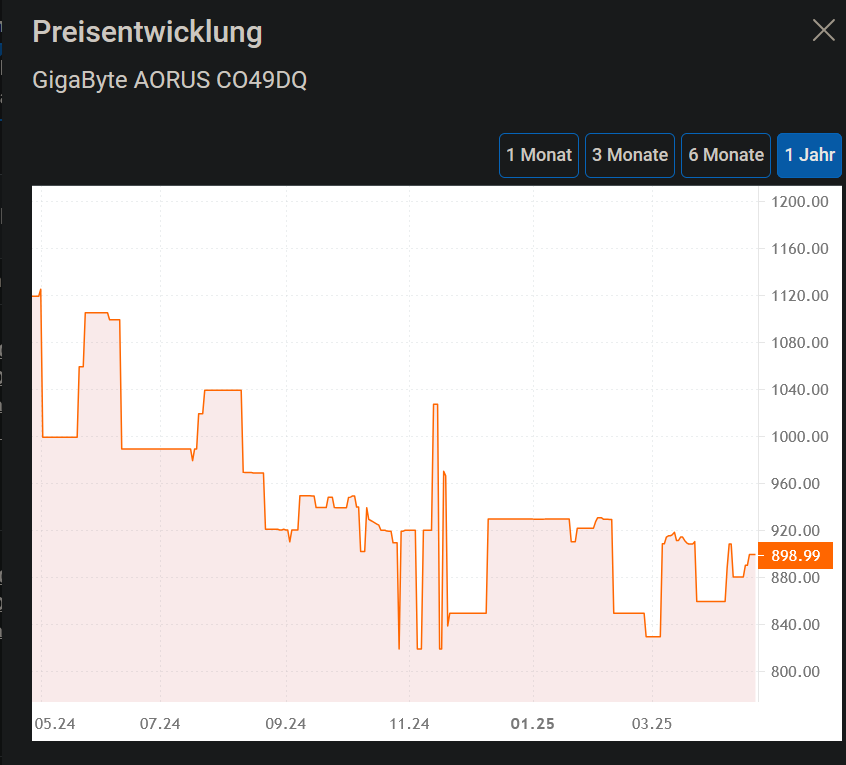Viewport: 846px width, 765px height.
Task: Close the Preisentwicklung dialog
Action: coord(823,30)
